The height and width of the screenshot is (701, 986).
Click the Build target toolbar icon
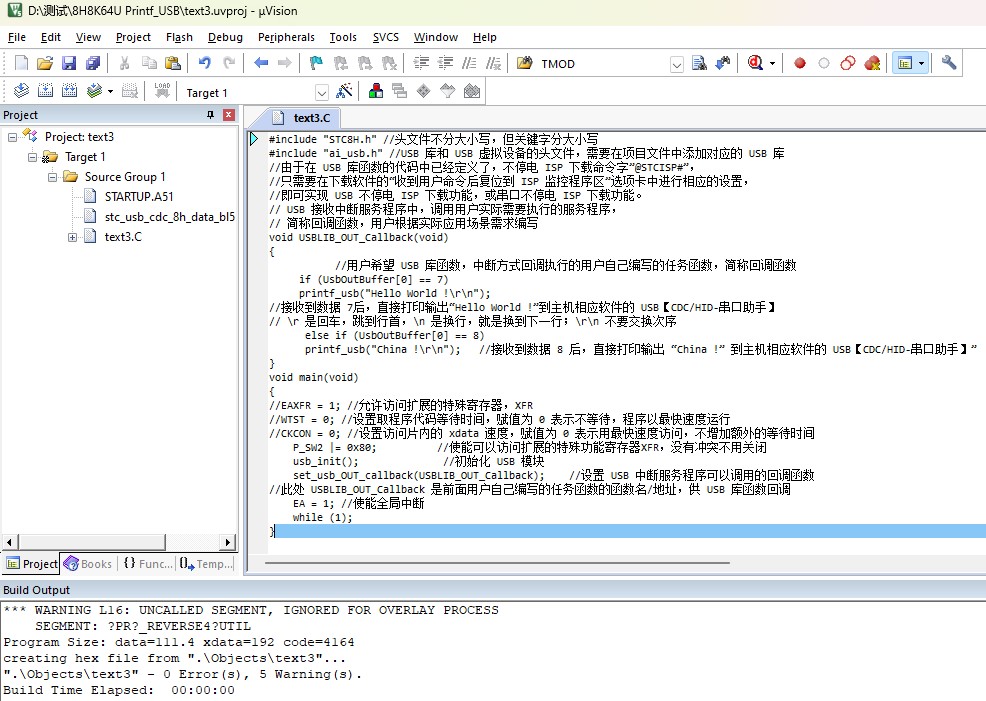pyautogui.click(x=42, y=92)
